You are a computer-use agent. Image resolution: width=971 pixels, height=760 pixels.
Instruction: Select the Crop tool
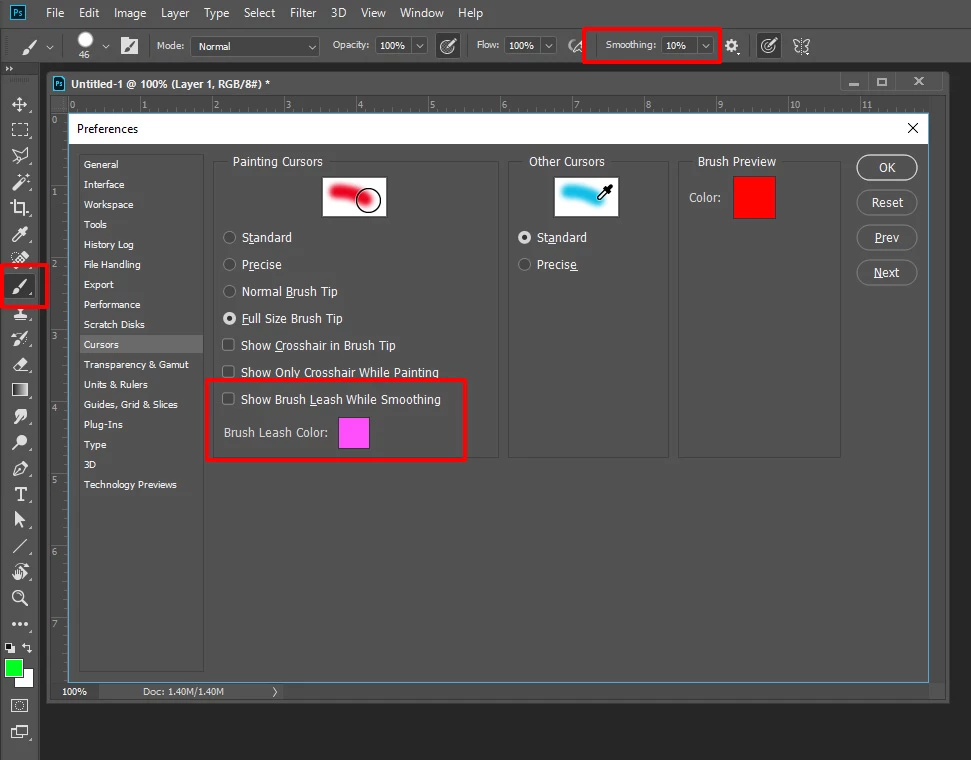(x=20, y=207)
